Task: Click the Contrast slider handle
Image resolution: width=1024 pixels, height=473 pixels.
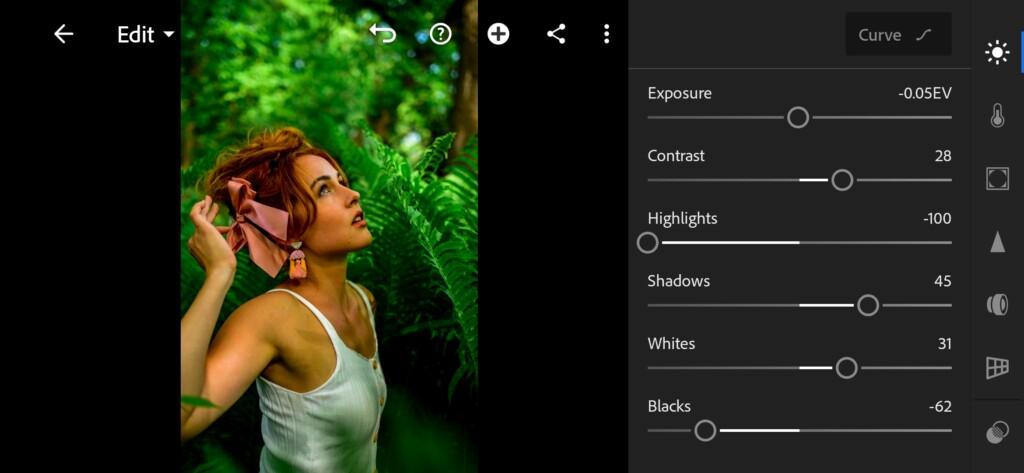Action: tap(842, 180)
